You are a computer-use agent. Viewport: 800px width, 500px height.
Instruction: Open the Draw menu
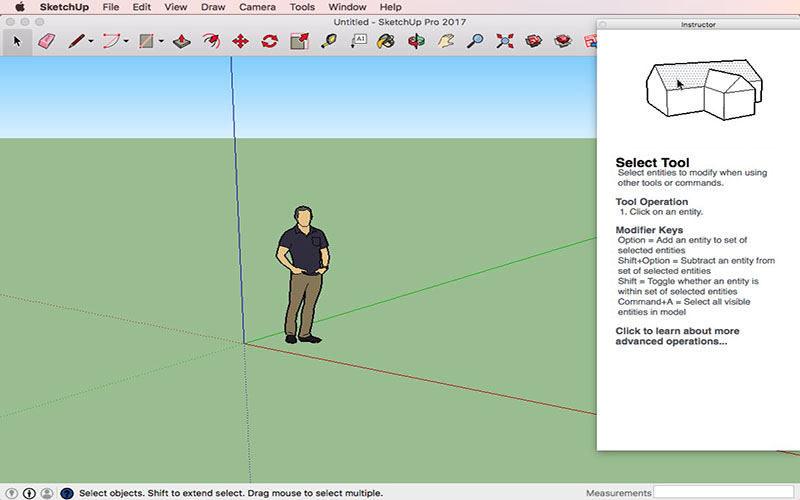[x=213, y=7]
